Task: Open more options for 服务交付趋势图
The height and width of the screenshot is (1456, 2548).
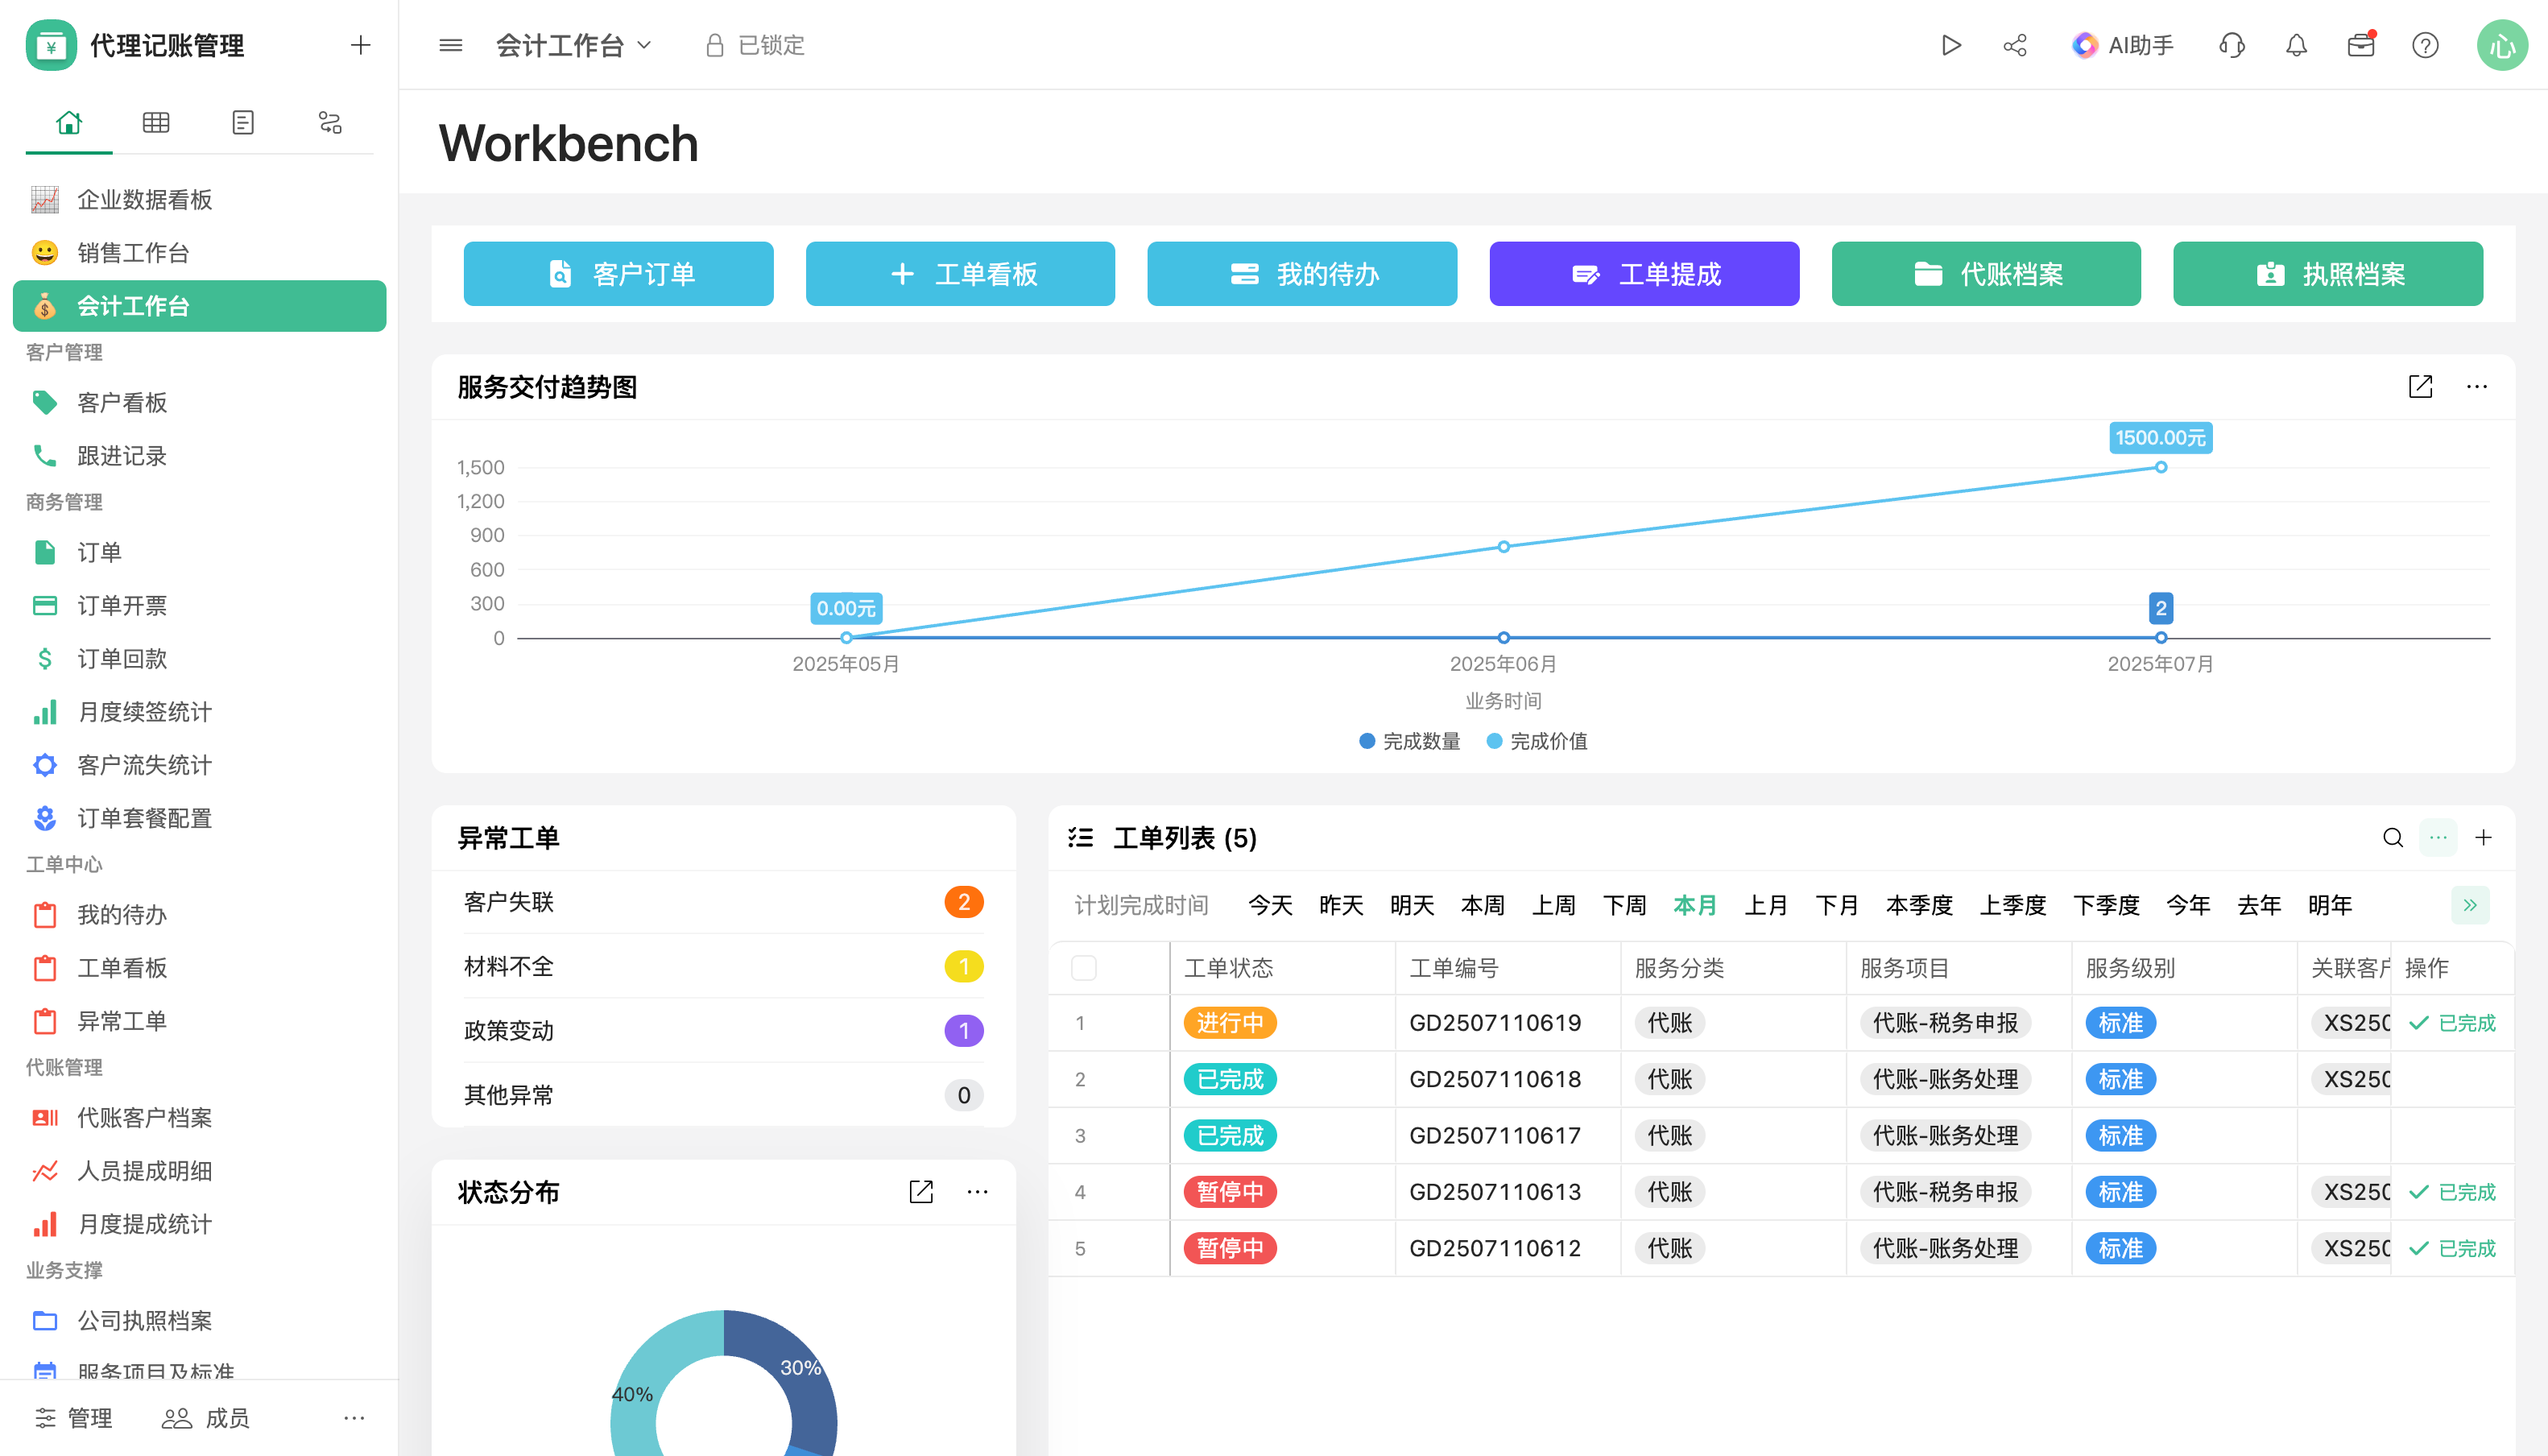Action: click(2477, 387)
